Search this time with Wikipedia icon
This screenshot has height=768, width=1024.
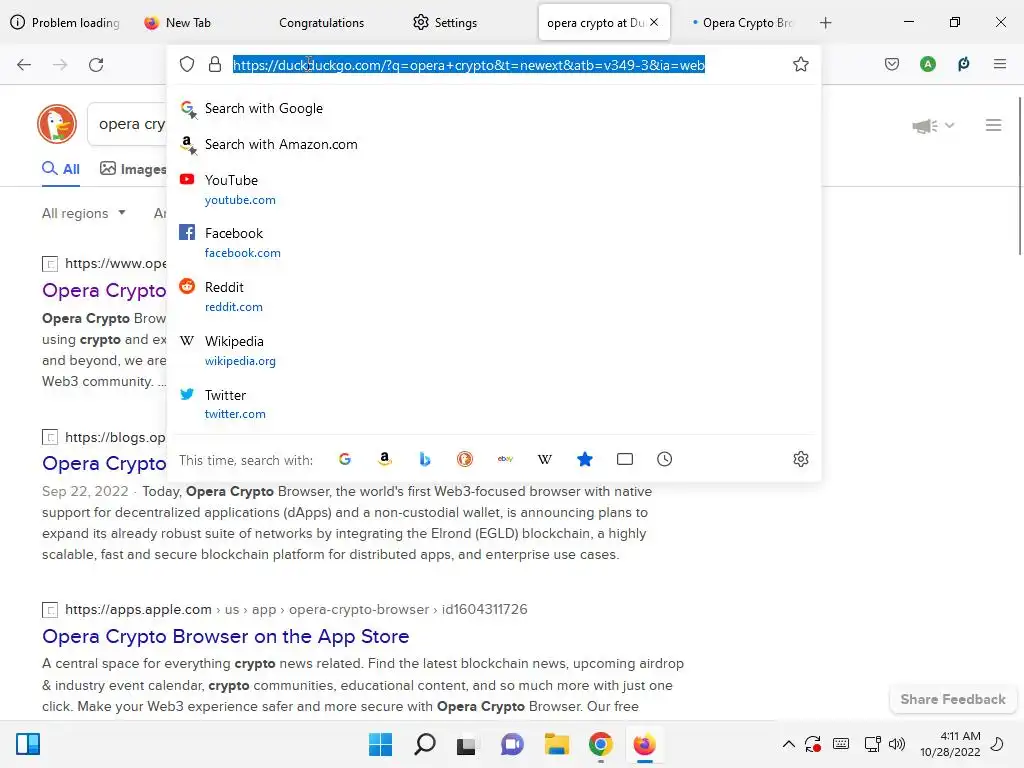[545, 459]
